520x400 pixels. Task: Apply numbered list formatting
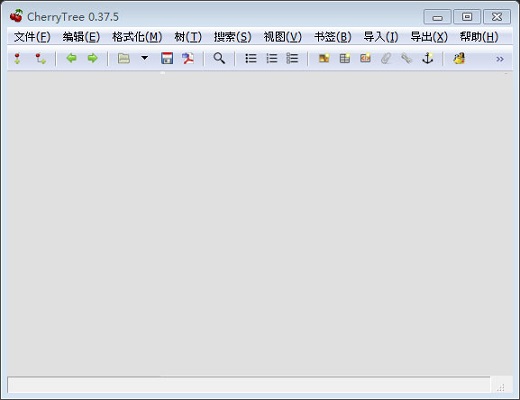272,58
